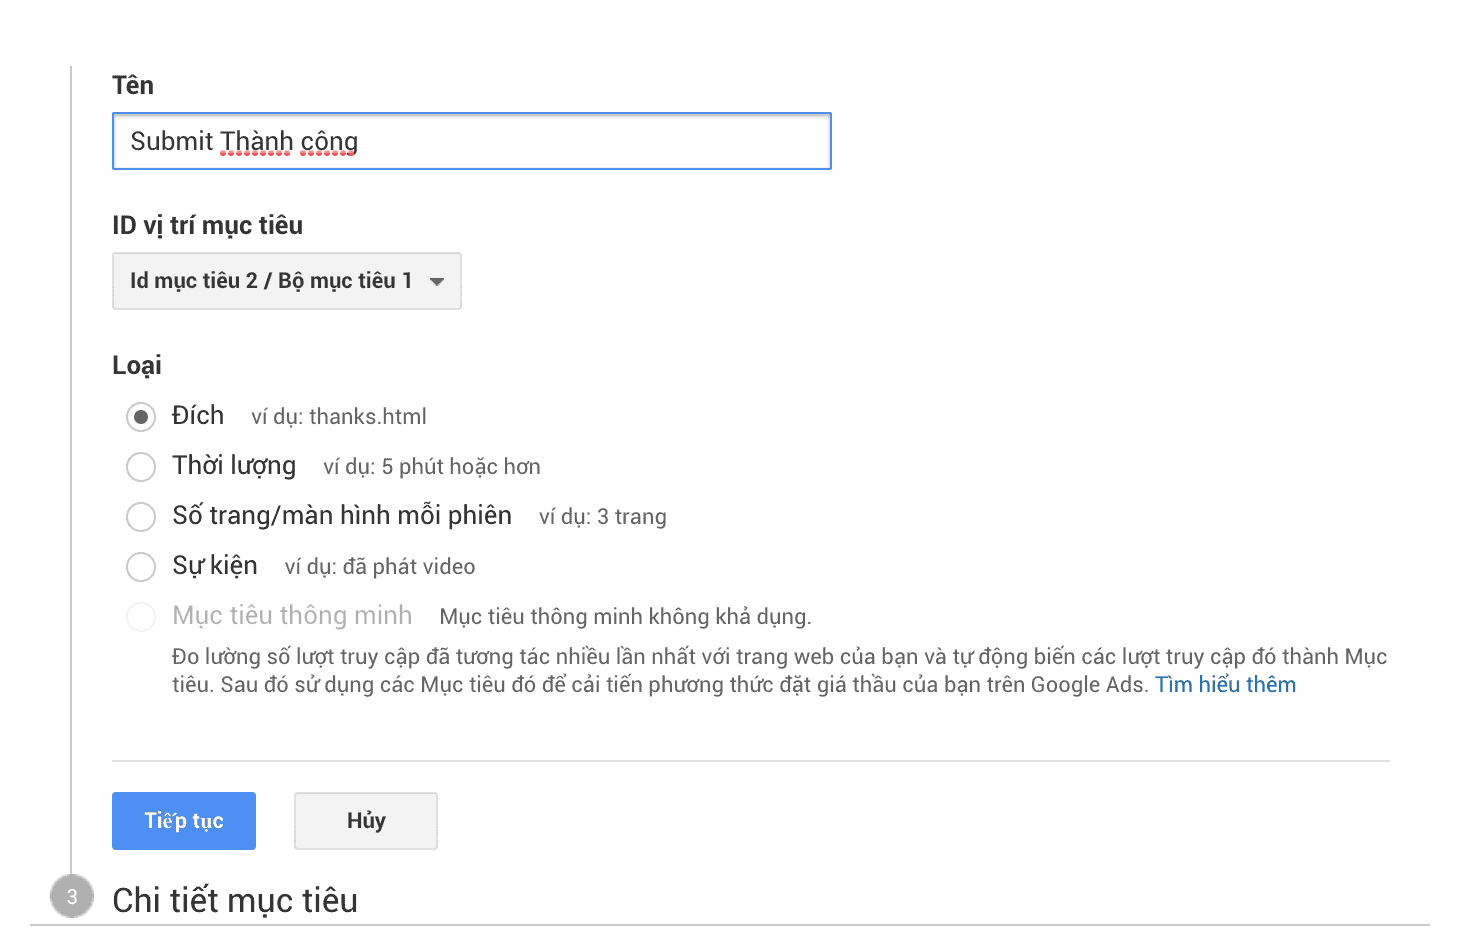This screenshot has width=1466, height=932.
Task: Expand the "Chi tiết mục tiêu" section
Action: [235, 900]
